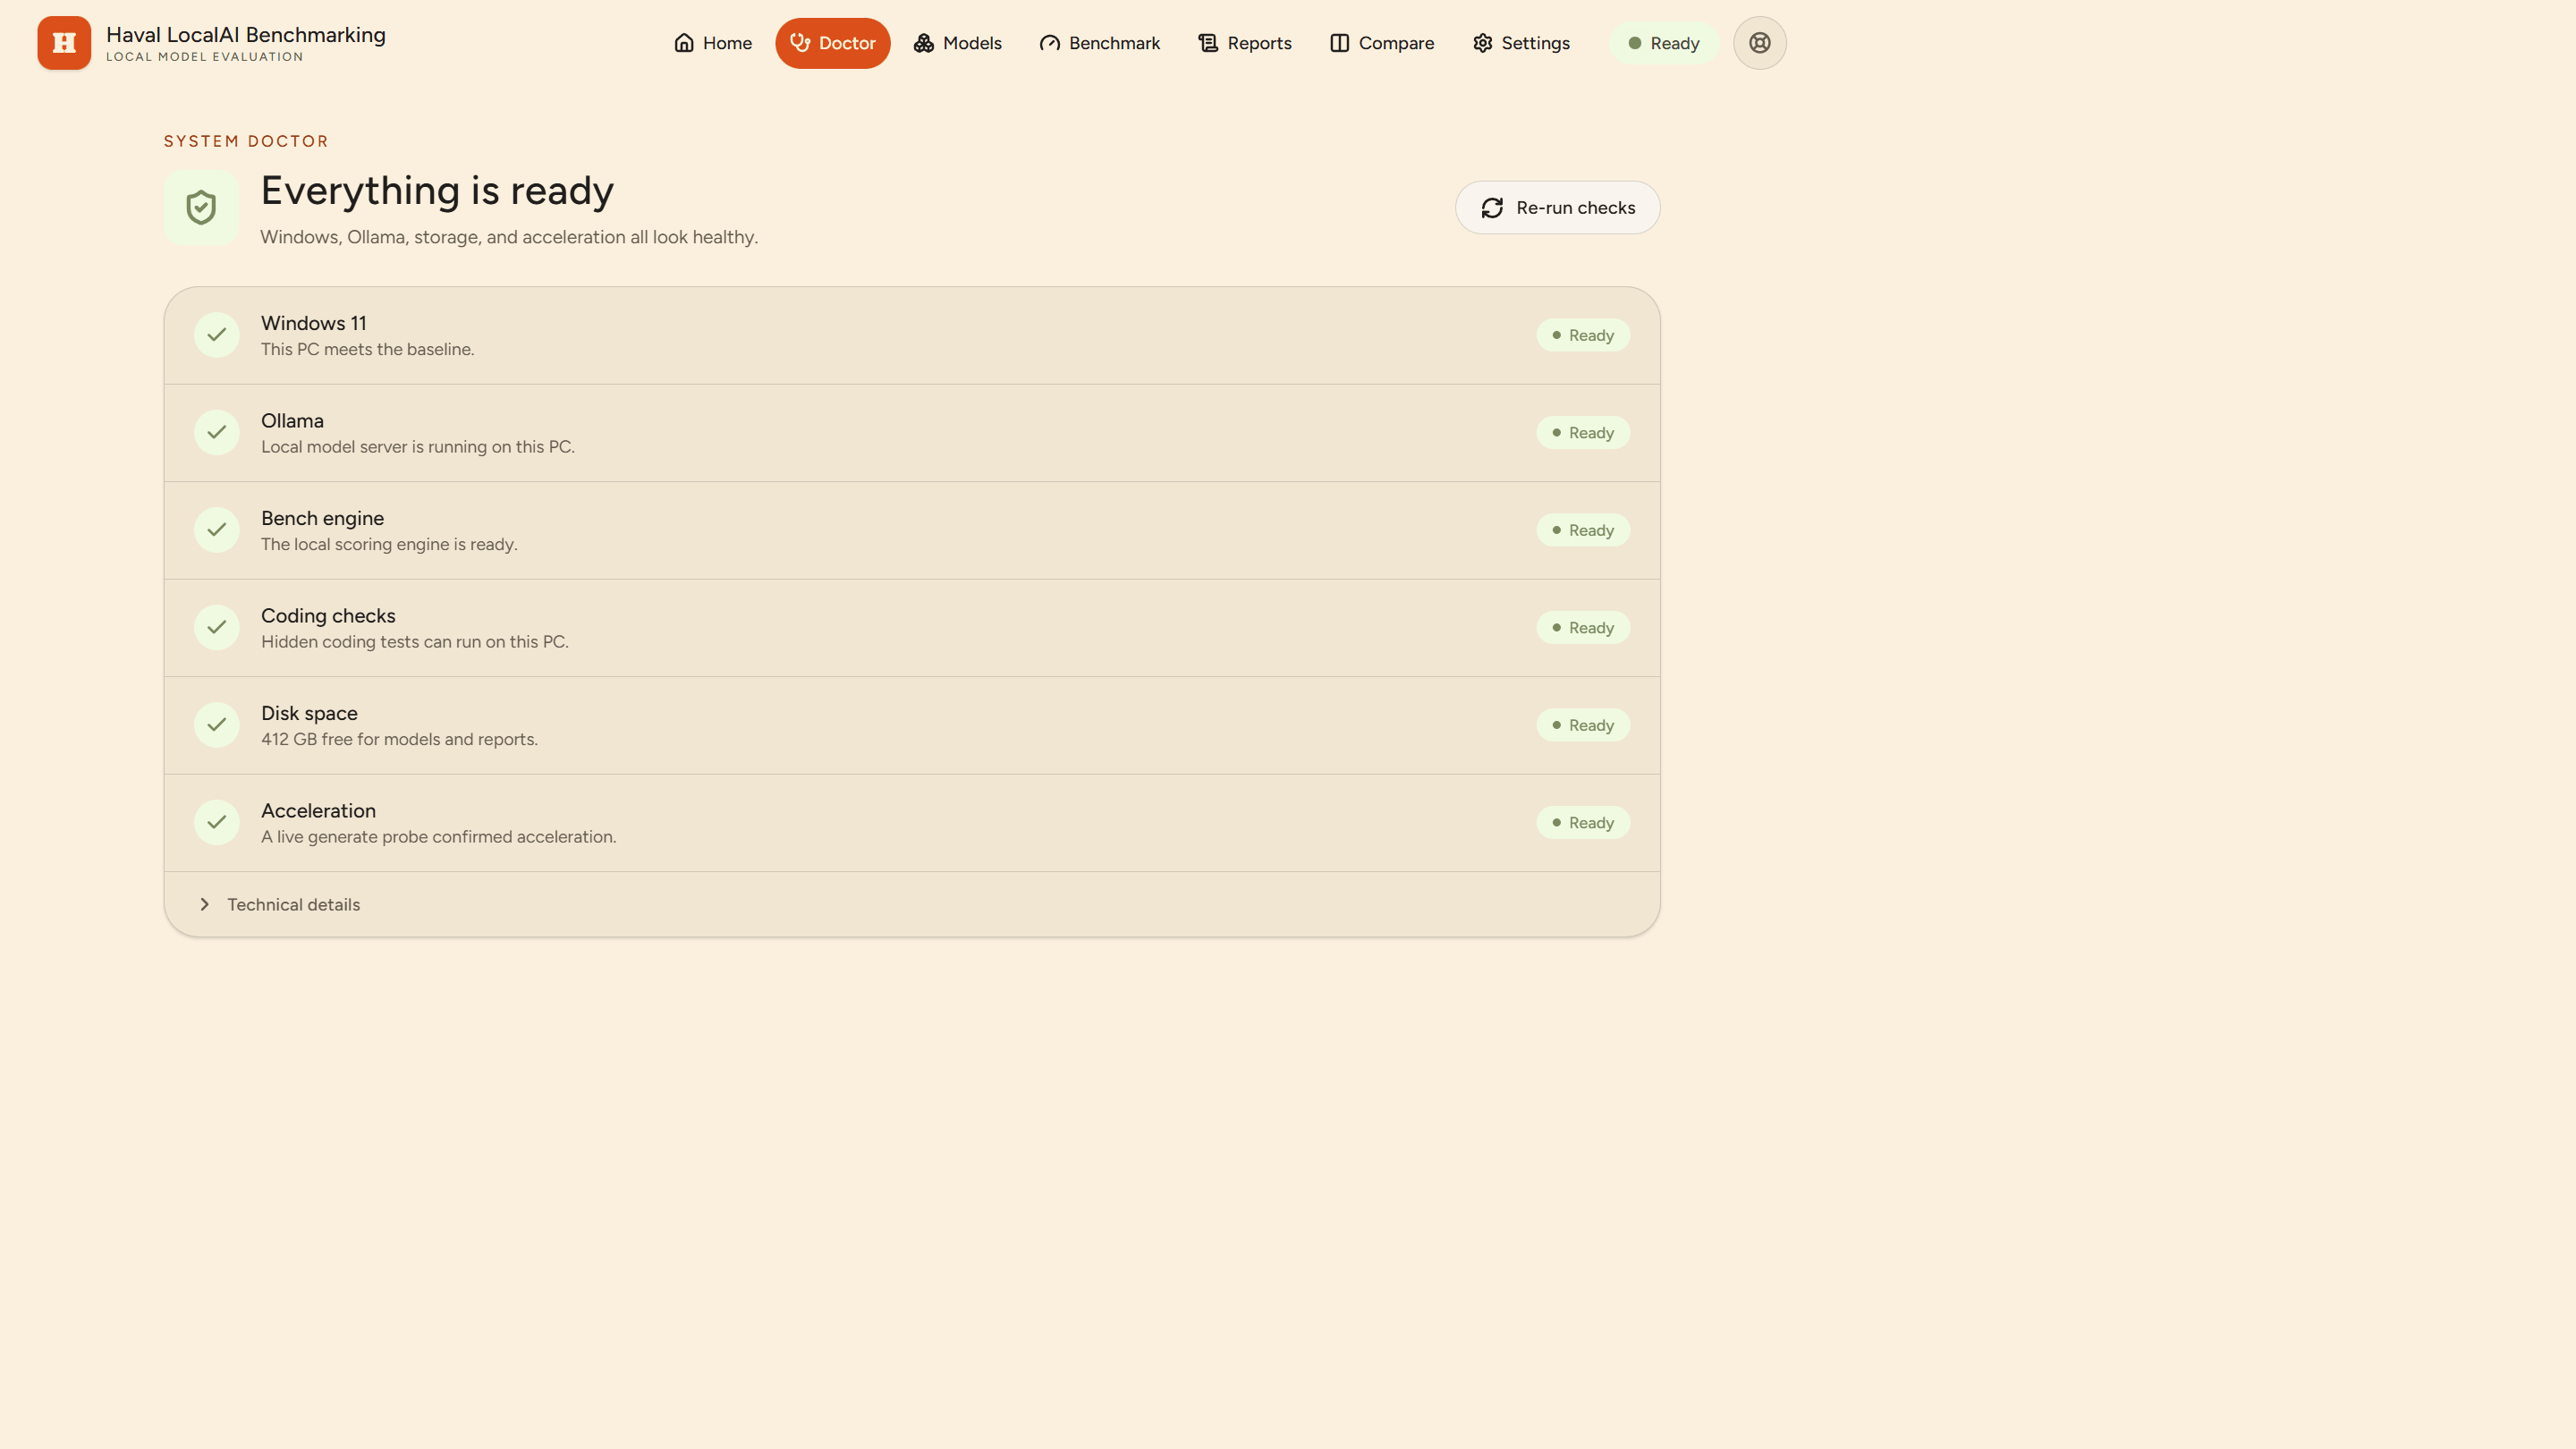This screenshot has width=2576, height=1449.
Task: Click 'This PC meets the baseline.' text
Action: pos(367,349)
